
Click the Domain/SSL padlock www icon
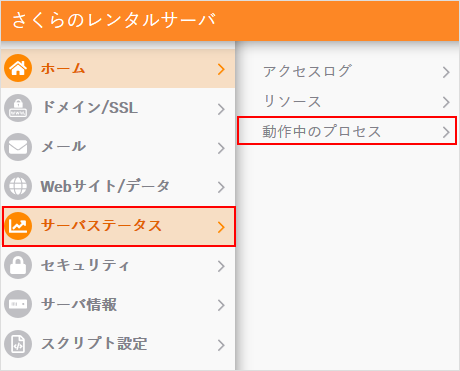tap(18, 108)
